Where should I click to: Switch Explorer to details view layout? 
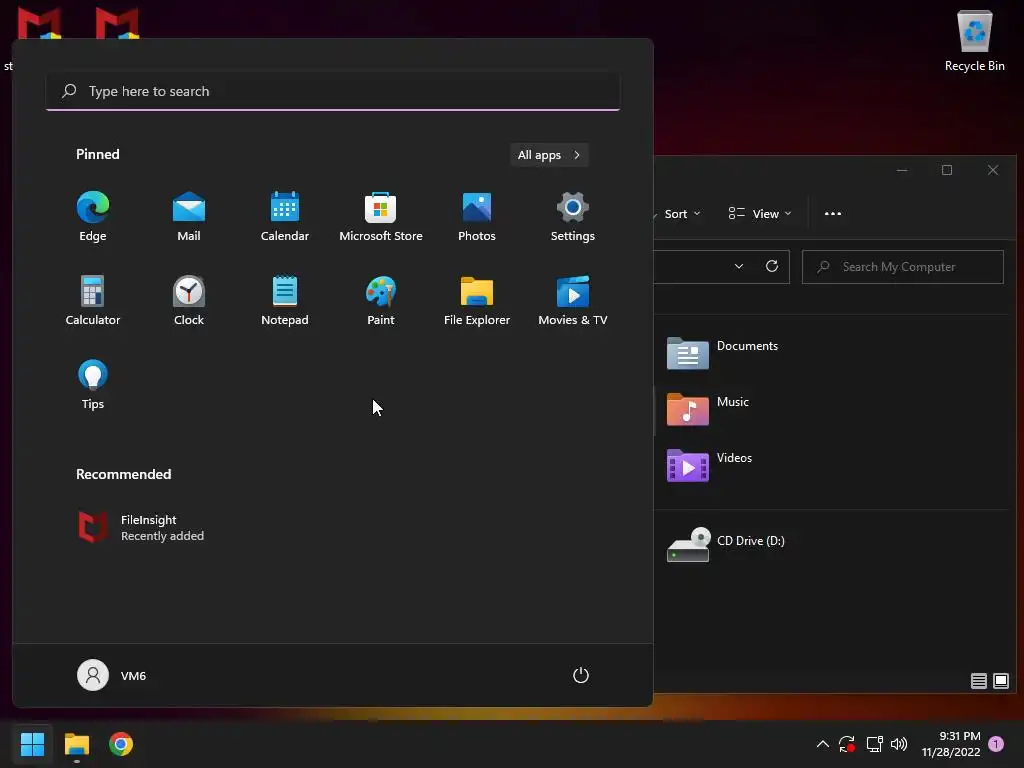point(978,681)
